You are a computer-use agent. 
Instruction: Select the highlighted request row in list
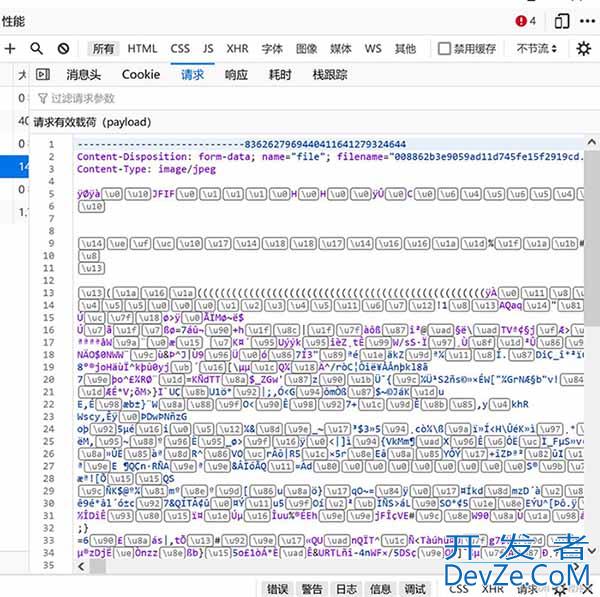pos(15,166)
